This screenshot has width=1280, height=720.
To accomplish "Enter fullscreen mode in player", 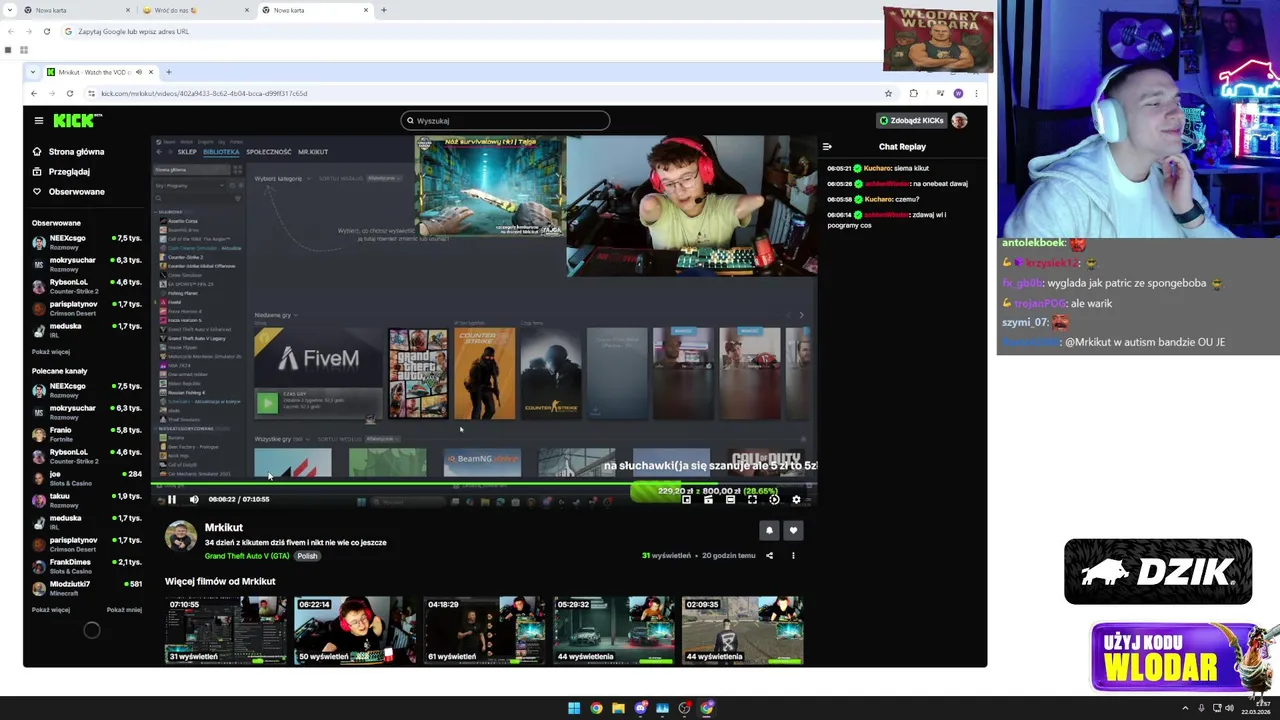I will [752, 500].
